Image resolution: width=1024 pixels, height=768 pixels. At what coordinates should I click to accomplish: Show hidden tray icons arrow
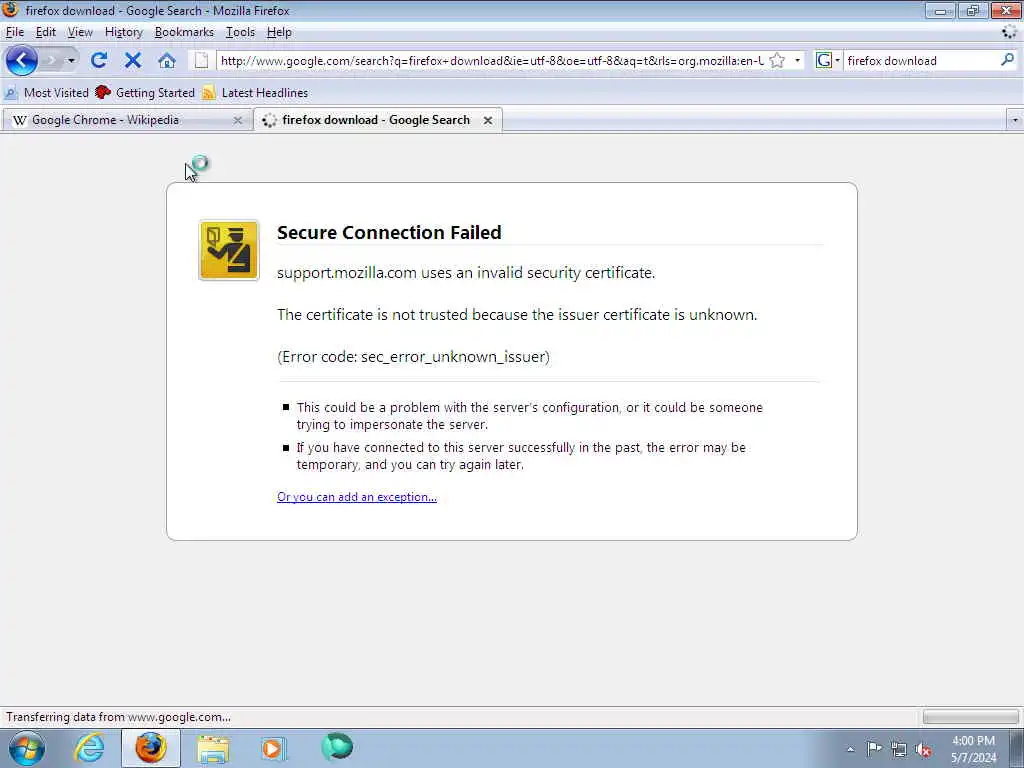[850, 749]
